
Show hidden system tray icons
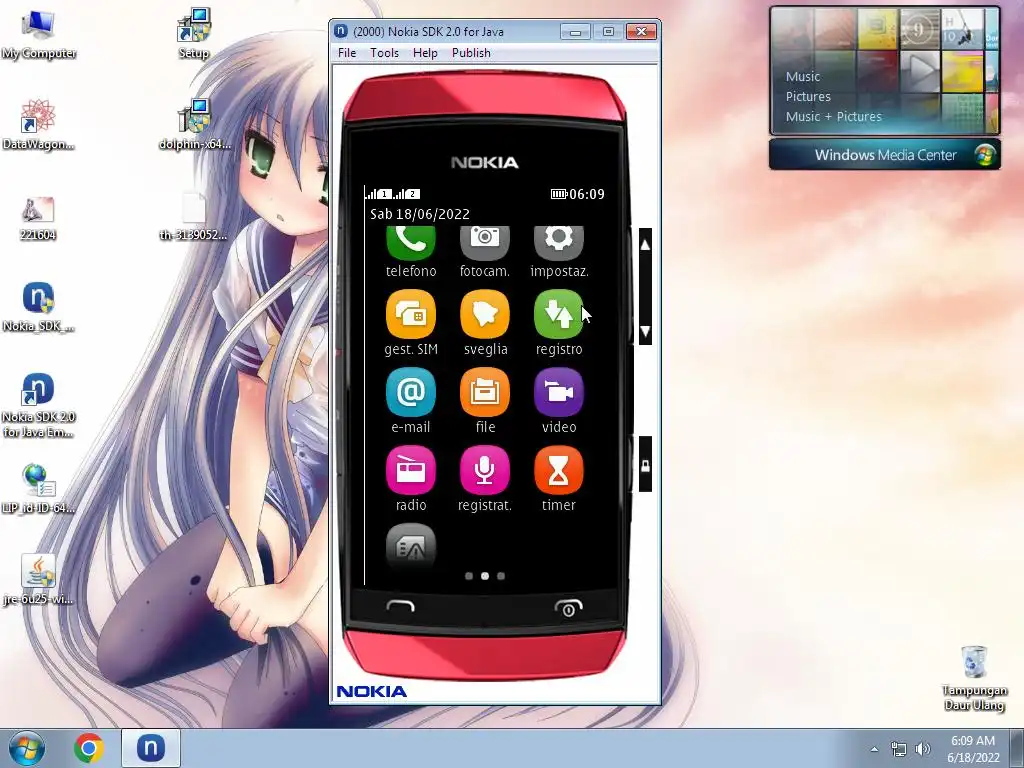(874, 749)
